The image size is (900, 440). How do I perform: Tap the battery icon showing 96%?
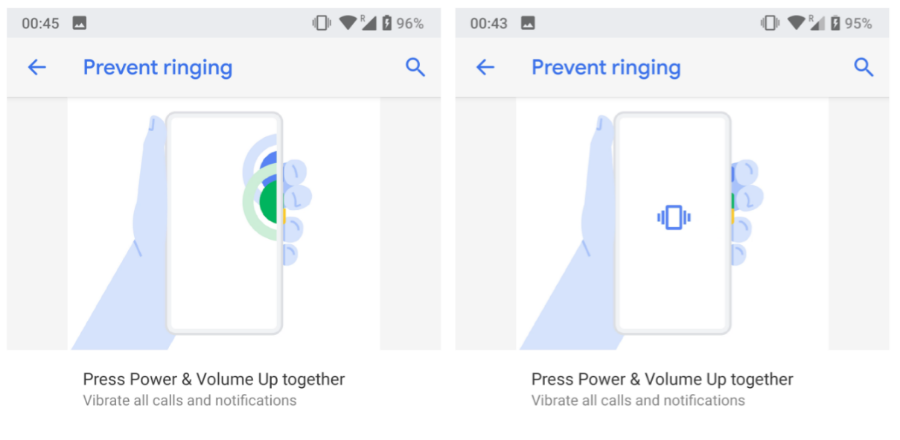[x=387, y=23]
